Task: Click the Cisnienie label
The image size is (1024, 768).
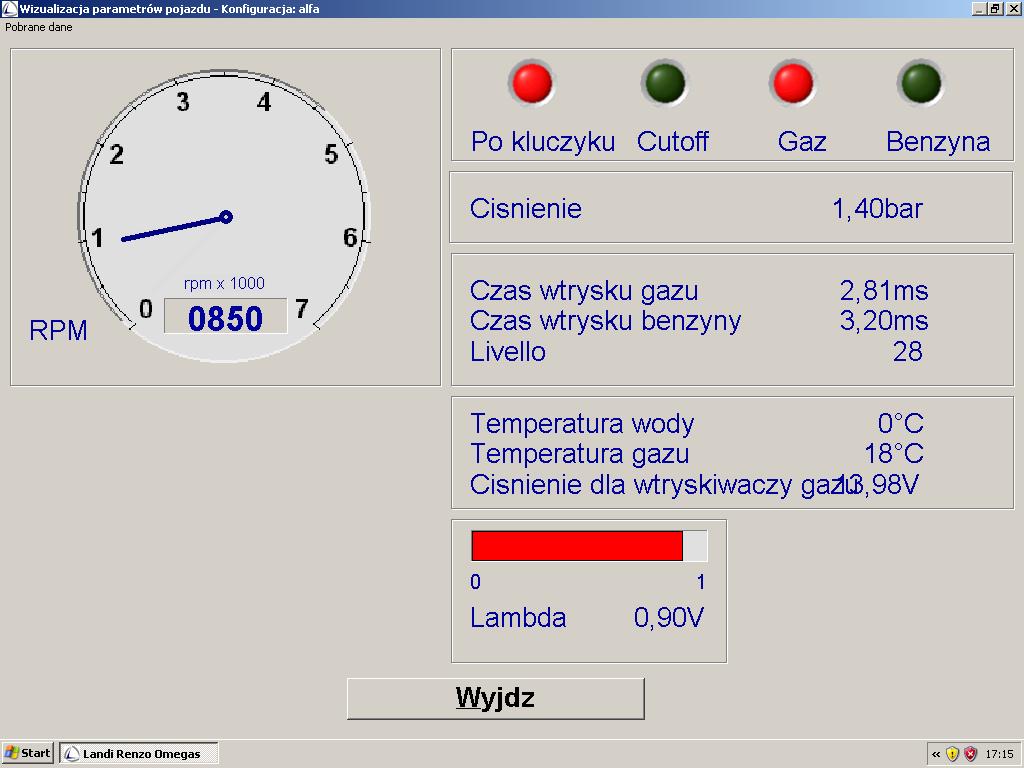Action: [526, 208]
